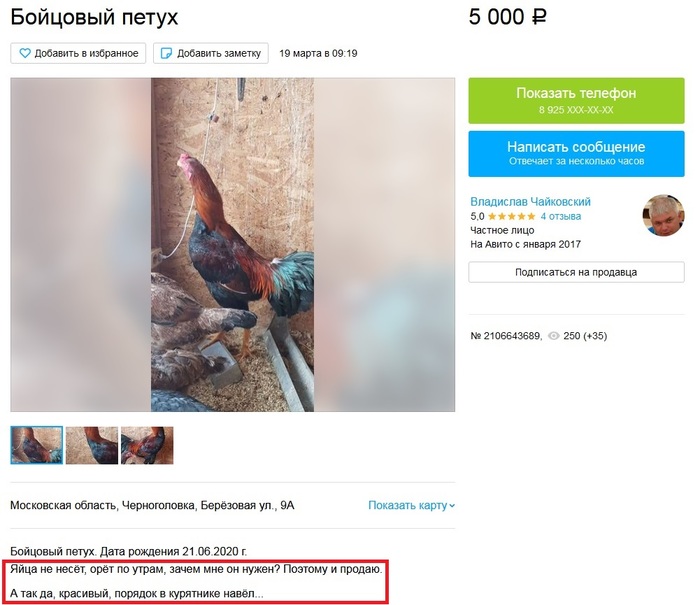Open the Написать сообщение button
This screenshot has height=605, width=700.
[x=576, y=154]
